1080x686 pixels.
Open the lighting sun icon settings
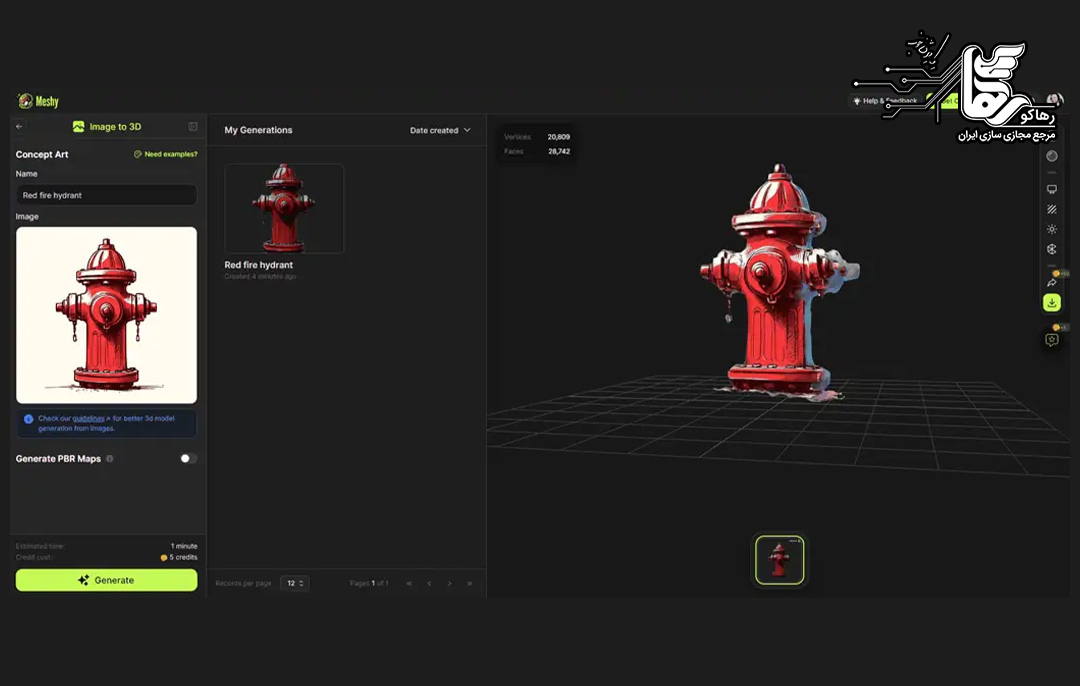click(1051, 229)
